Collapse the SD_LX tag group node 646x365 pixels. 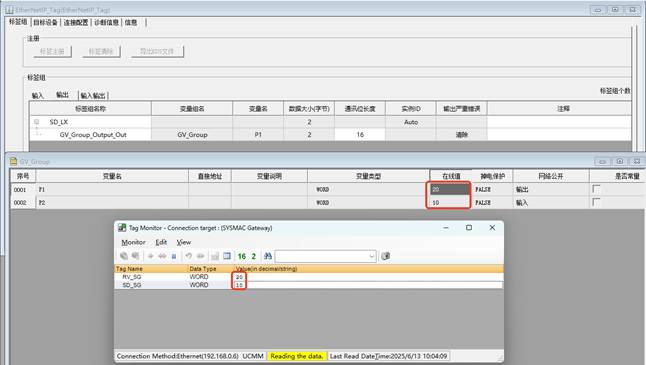(x=37, y=122)
